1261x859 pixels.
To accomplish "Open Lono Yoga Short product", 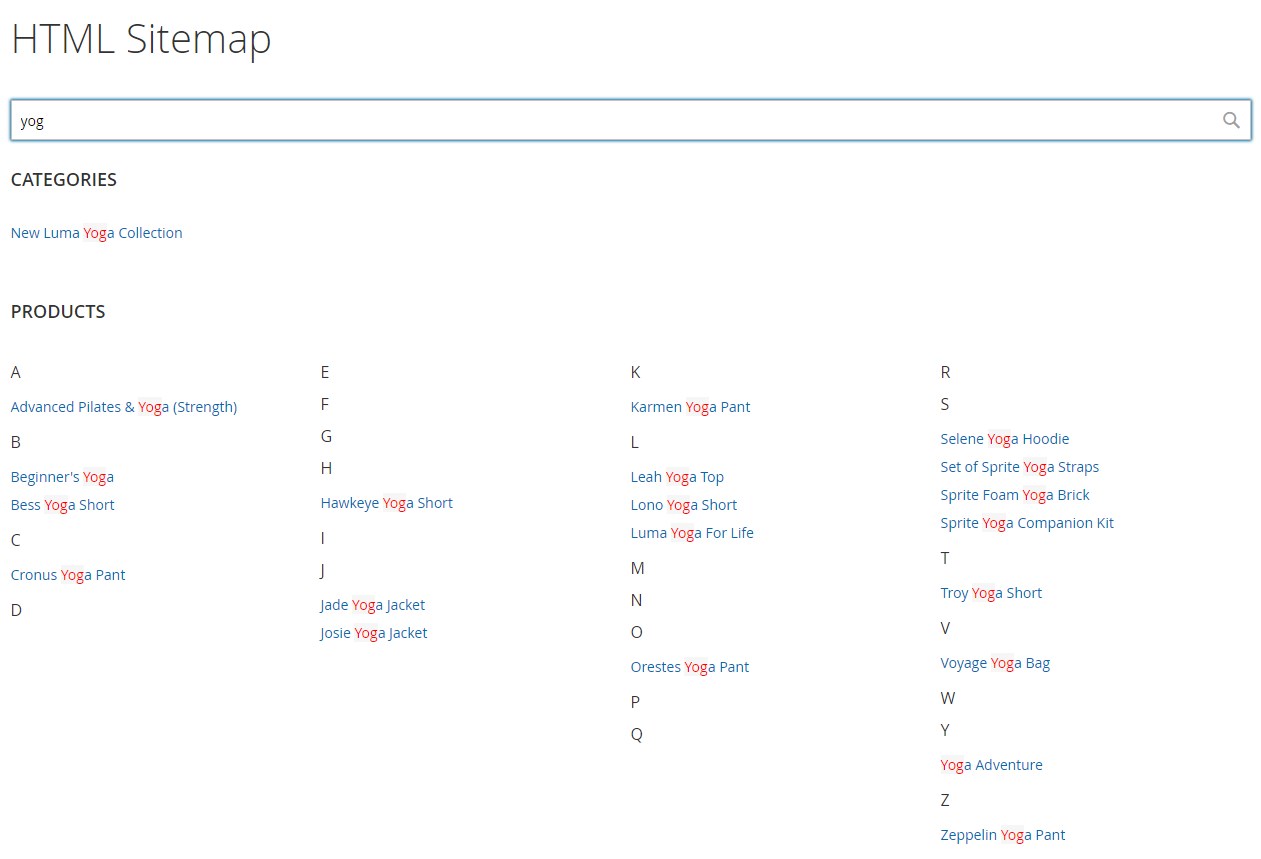I will tap(684, 505).
